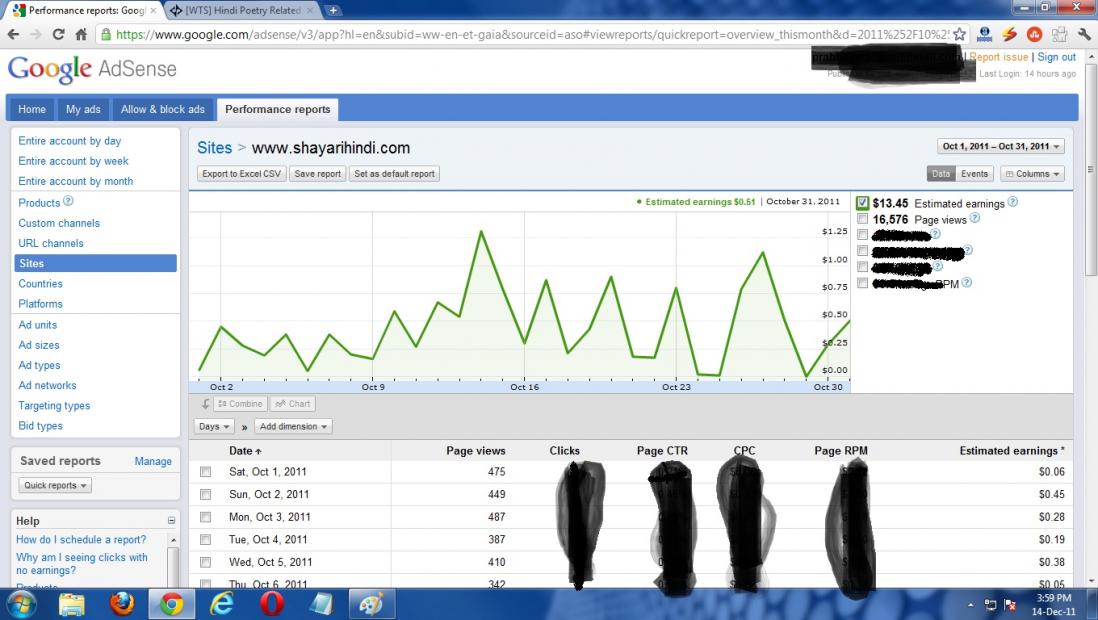Show help for Page views metric

coord(975,219)
